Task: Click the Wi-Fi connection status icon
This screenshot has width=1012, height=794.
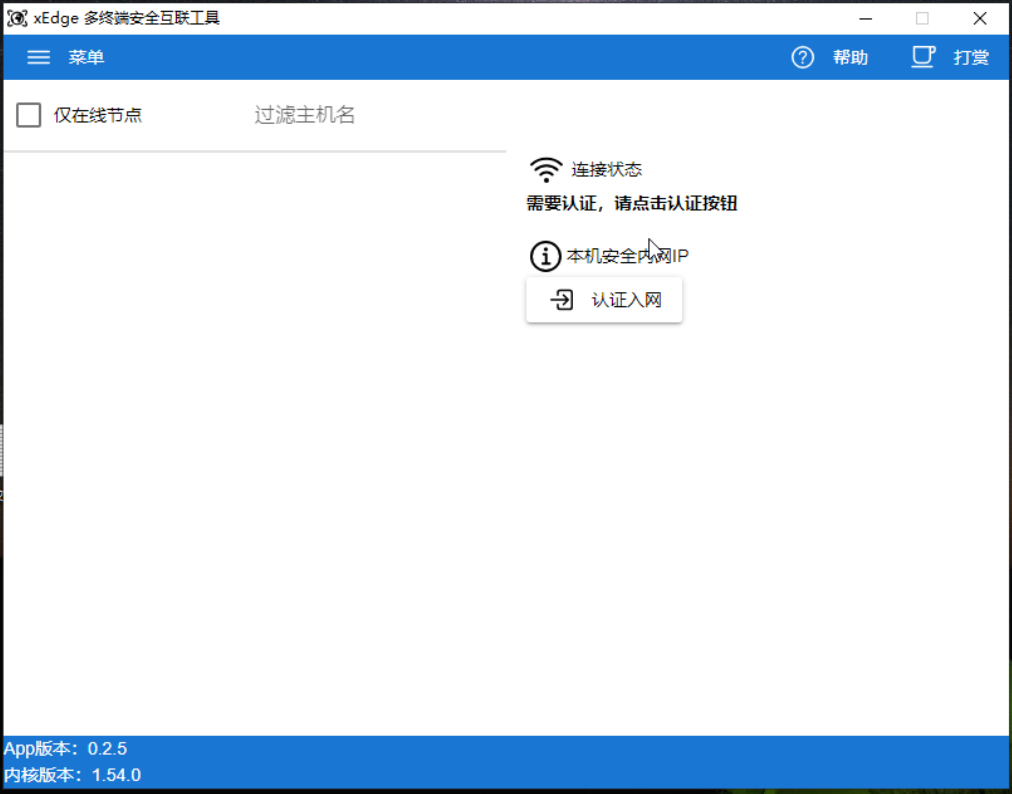Action: coord(545,168)
